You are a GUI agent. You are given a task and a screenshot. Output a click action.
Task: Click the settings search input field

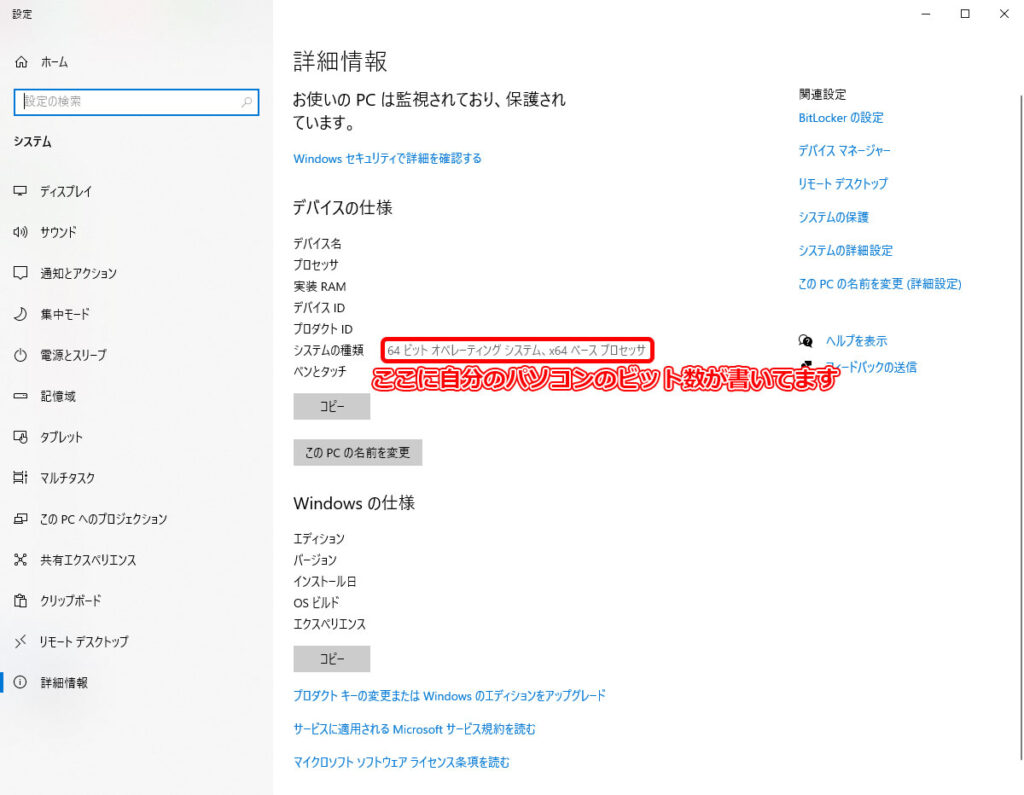click(x=128, y=102)
